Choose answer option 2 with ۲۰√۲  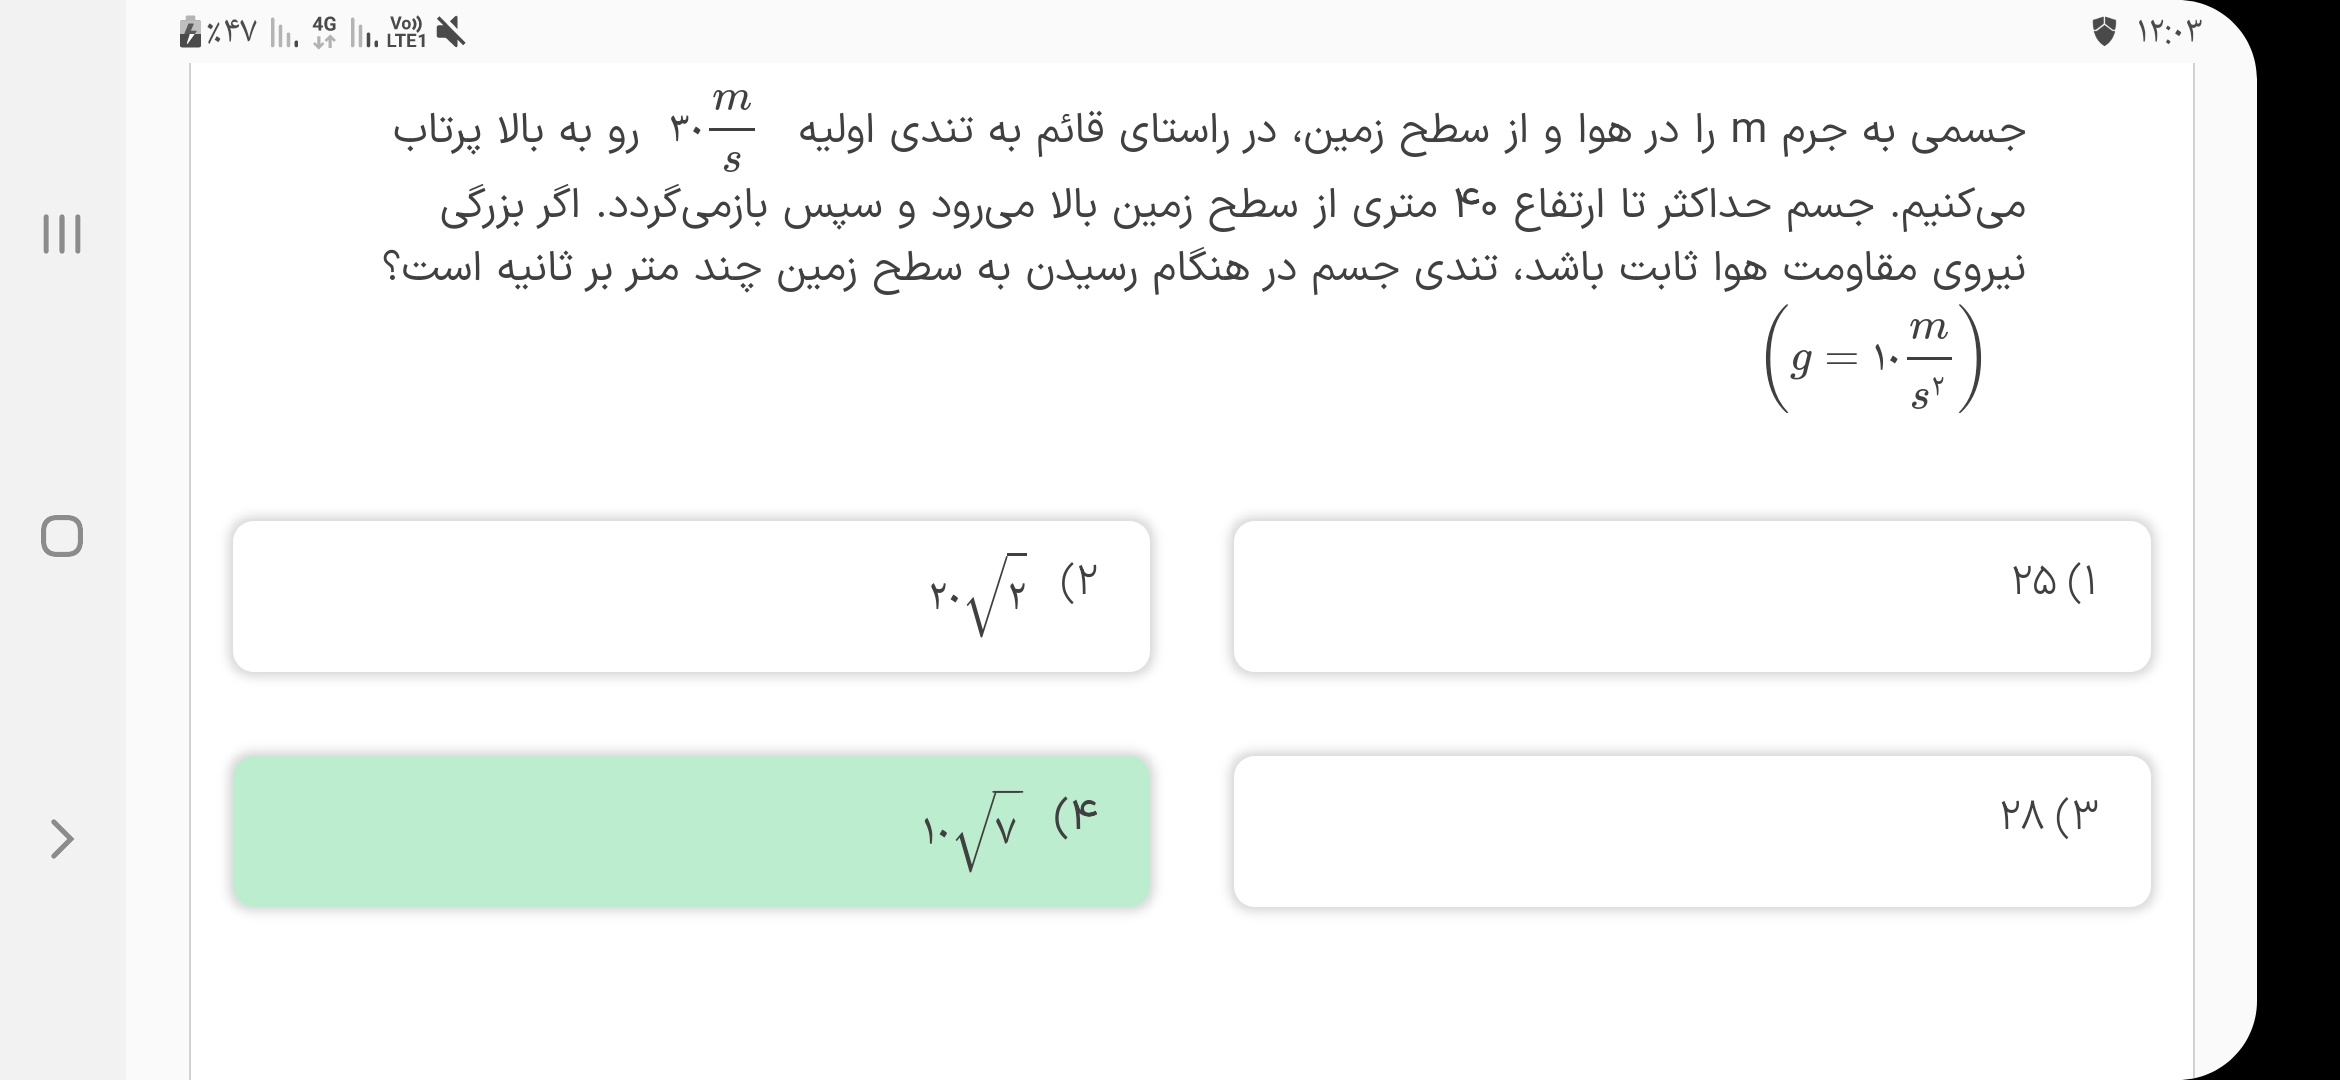[691, 596]
